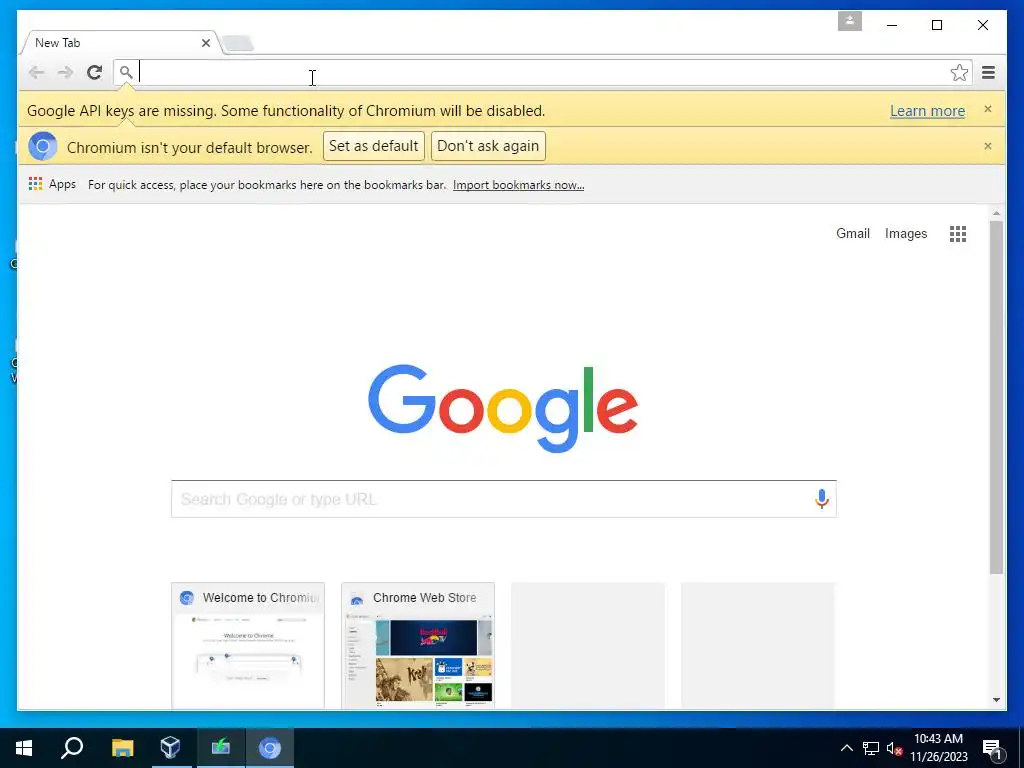
Task: Open the Google apps grid launcher
Action: tap(957, 234)
